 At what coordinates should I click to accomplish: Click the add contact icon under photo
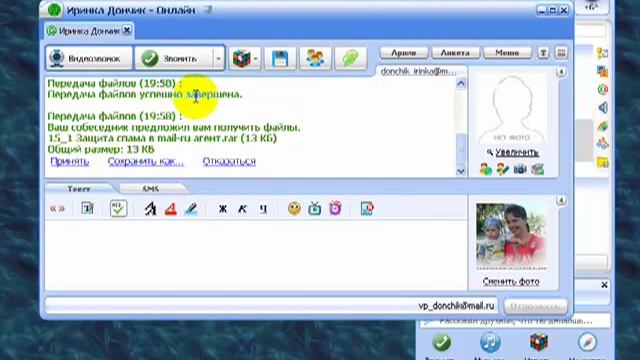point(486,169)
